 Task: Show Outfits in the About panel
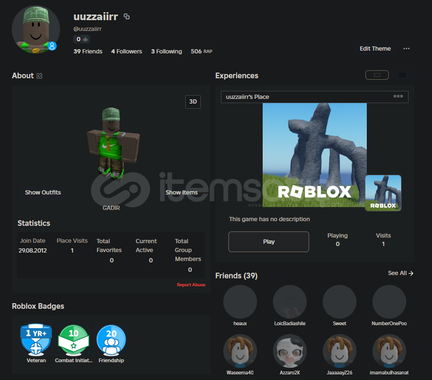[43, 192]
